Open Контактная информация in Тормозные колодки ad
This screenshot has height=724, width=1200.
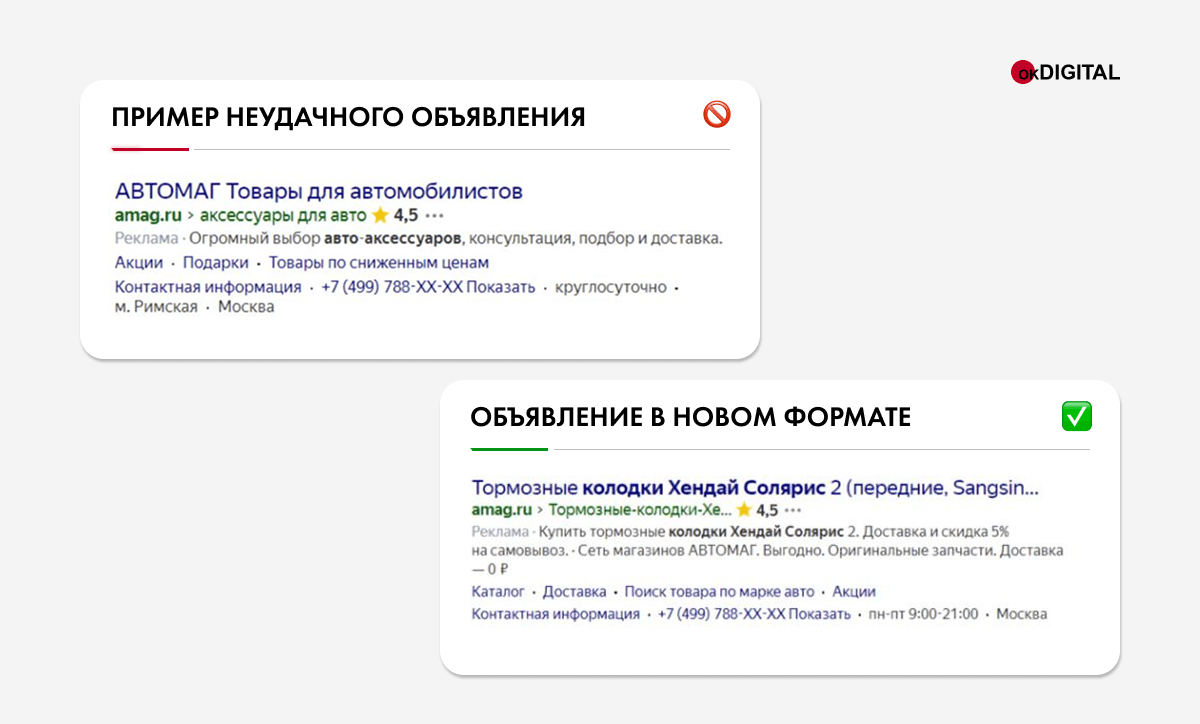(x=555, y=614)
